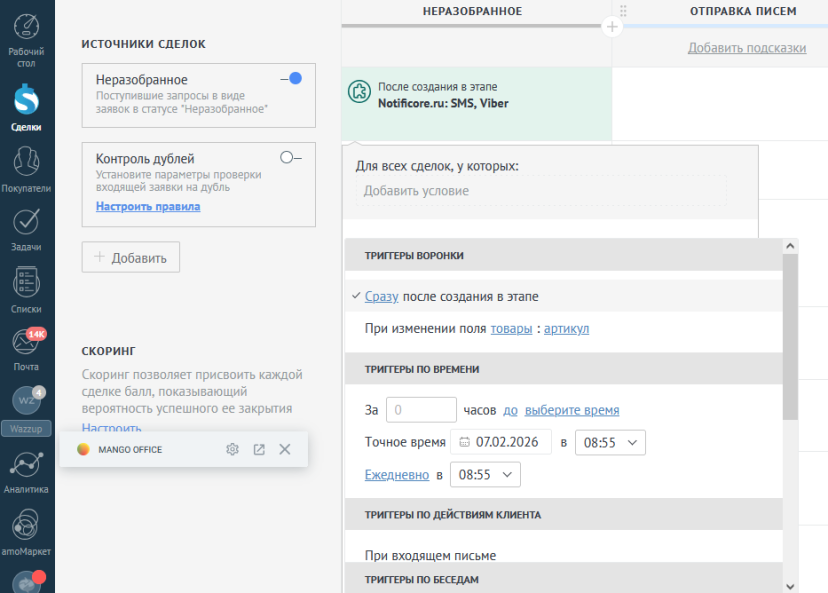Select Сразу после создания в этапе trigger
This screenshot has width=828, height=593.
coord(563,296)
